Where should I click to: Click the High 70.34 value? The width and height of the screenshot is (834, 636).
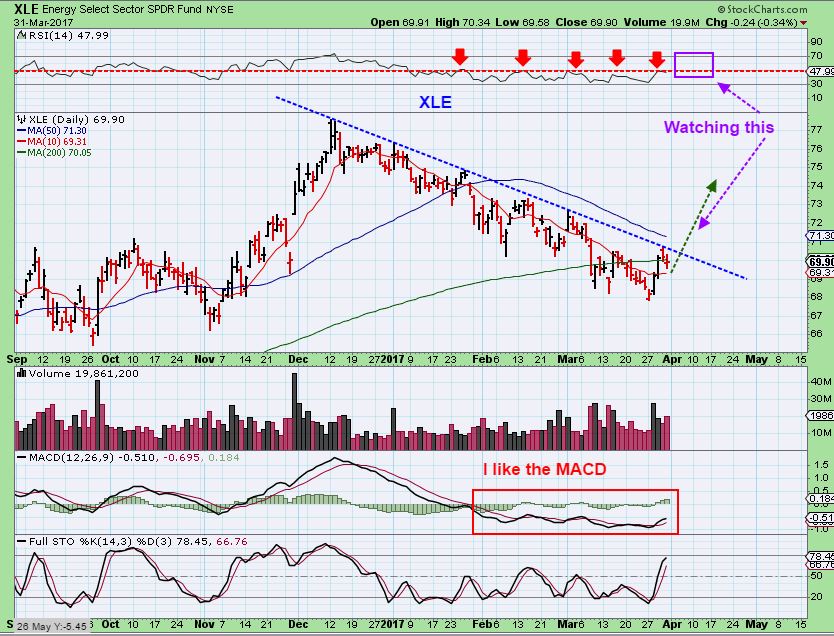point(462,22)
